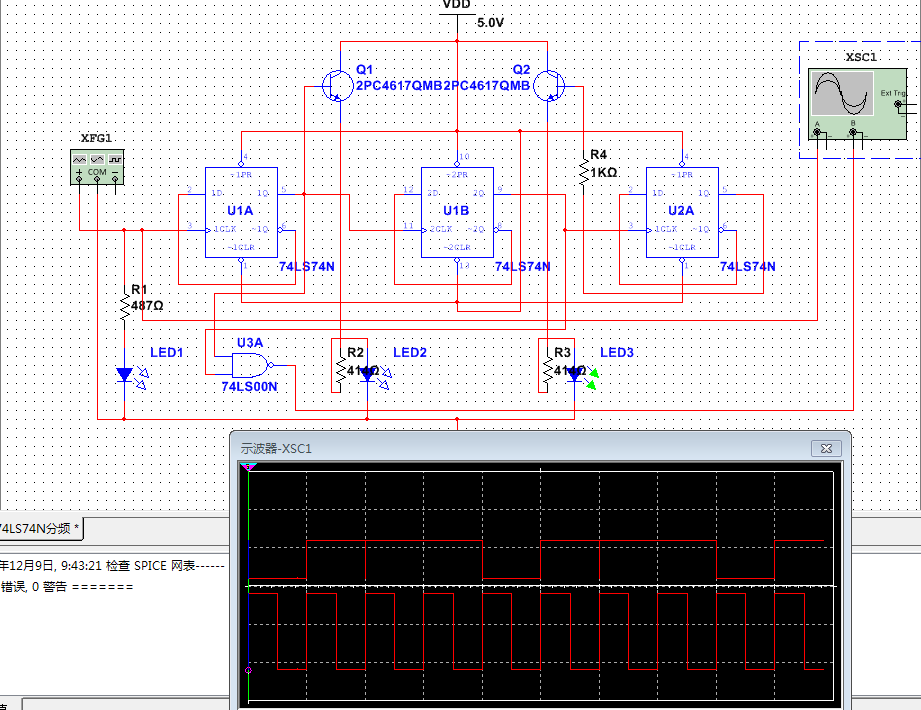Select the U1B flip-flop component
Viewport: 921px width, 710px height.
tap(458, 212)
